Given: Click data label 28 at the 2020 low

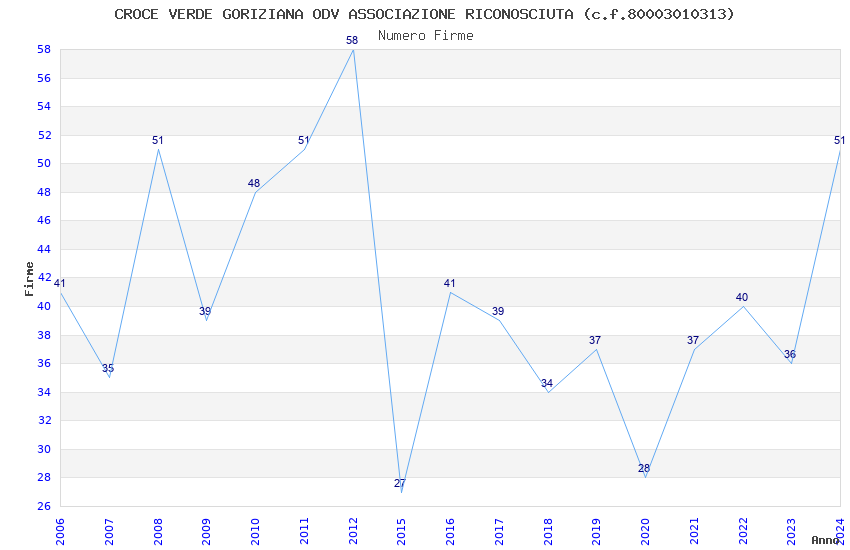Looking at the screenshot, I should coord(644,468).
